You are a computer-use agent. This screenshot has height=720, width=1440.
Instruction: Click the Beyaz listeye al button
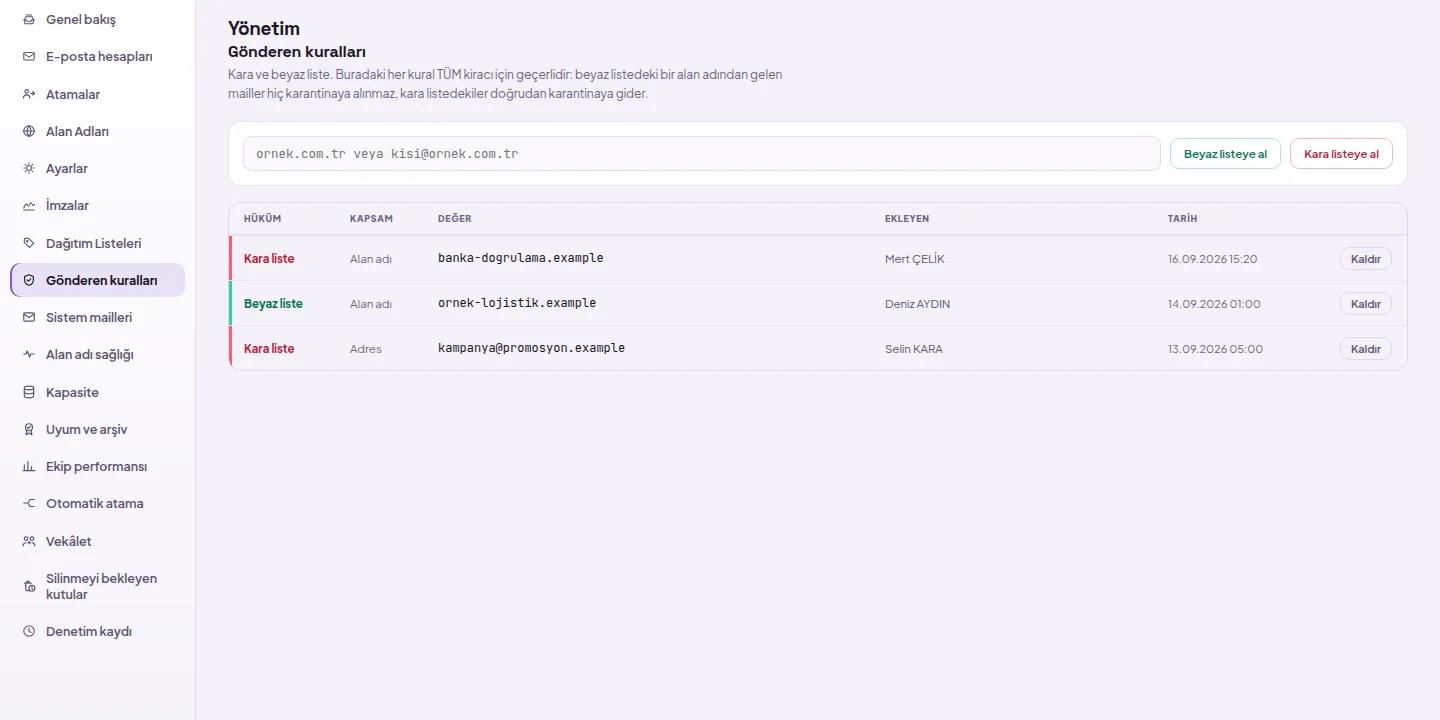pyautogui.click(x=1225, y=154)
